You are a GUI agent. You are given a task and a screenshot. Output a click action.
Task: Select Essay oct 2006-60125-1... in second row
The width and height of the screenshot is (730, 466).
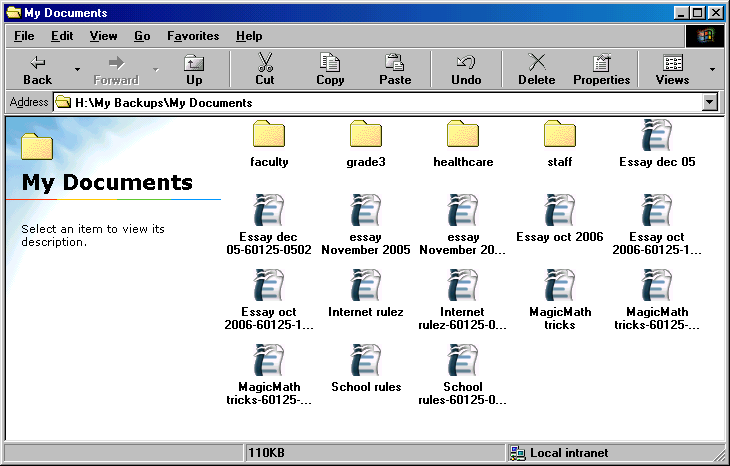[x=657, y=224]
